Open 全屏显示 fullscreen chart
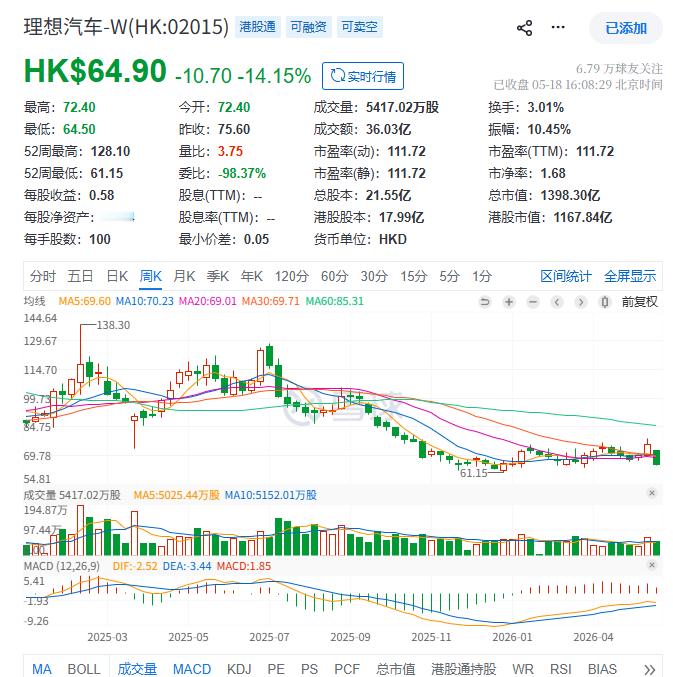Screen dimensions: 673x677 (x=630, y=276)
